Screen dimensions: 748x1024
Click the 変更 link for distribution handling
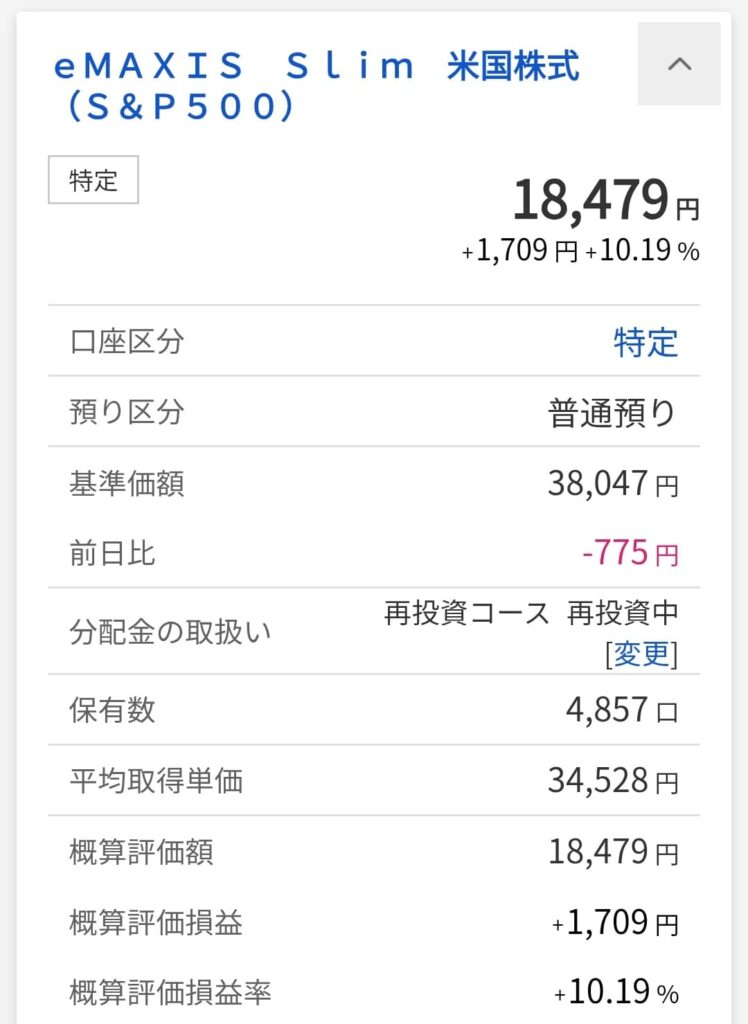pyautogui.click(x=642, y=654)
